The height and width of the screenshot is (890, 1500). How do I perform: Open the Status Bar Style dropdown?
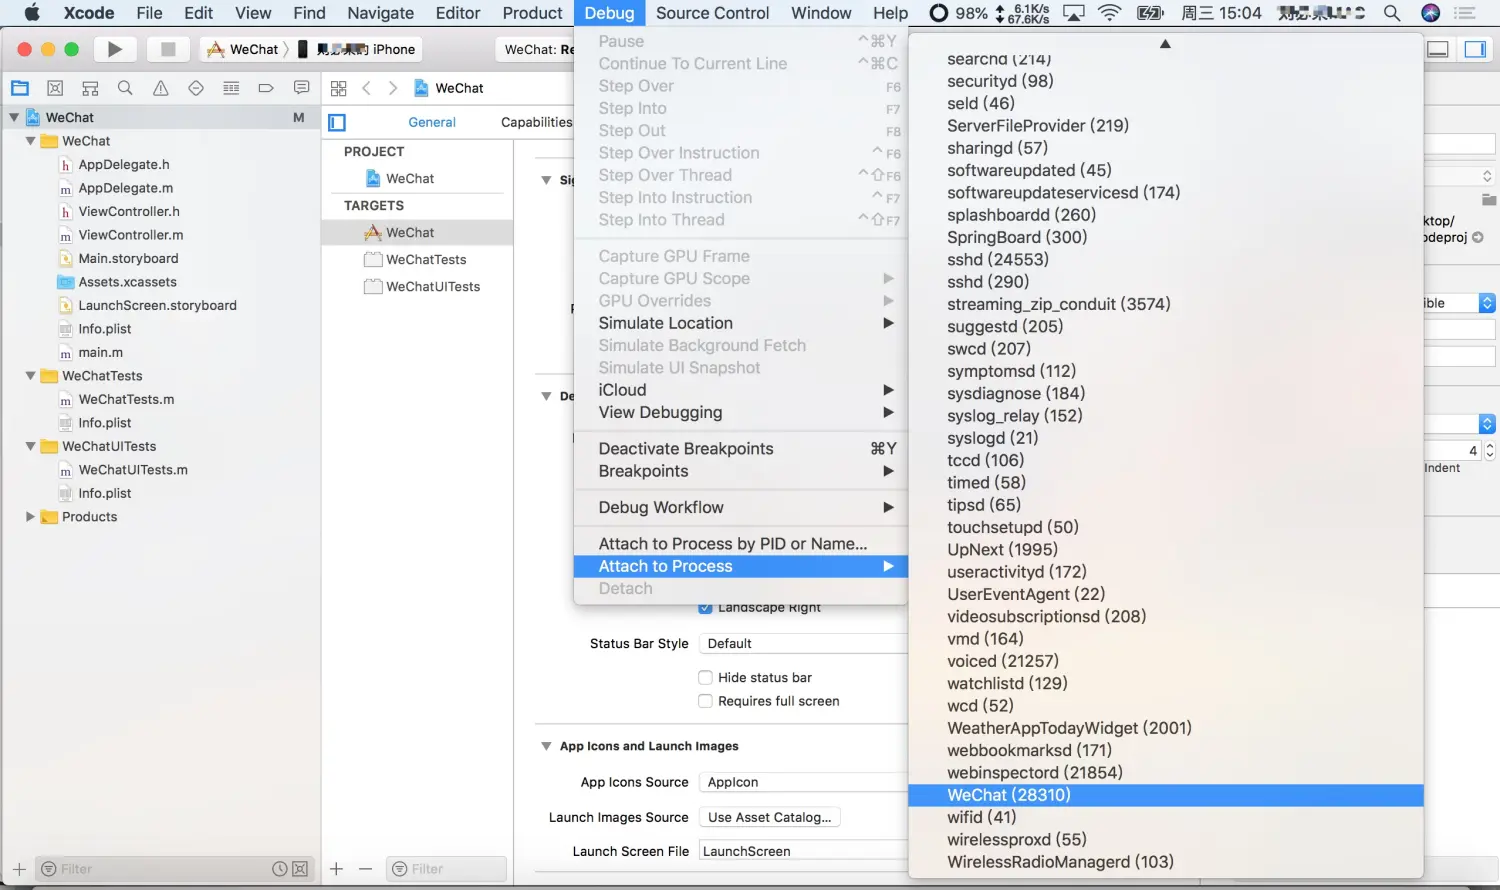coord(803,643)
